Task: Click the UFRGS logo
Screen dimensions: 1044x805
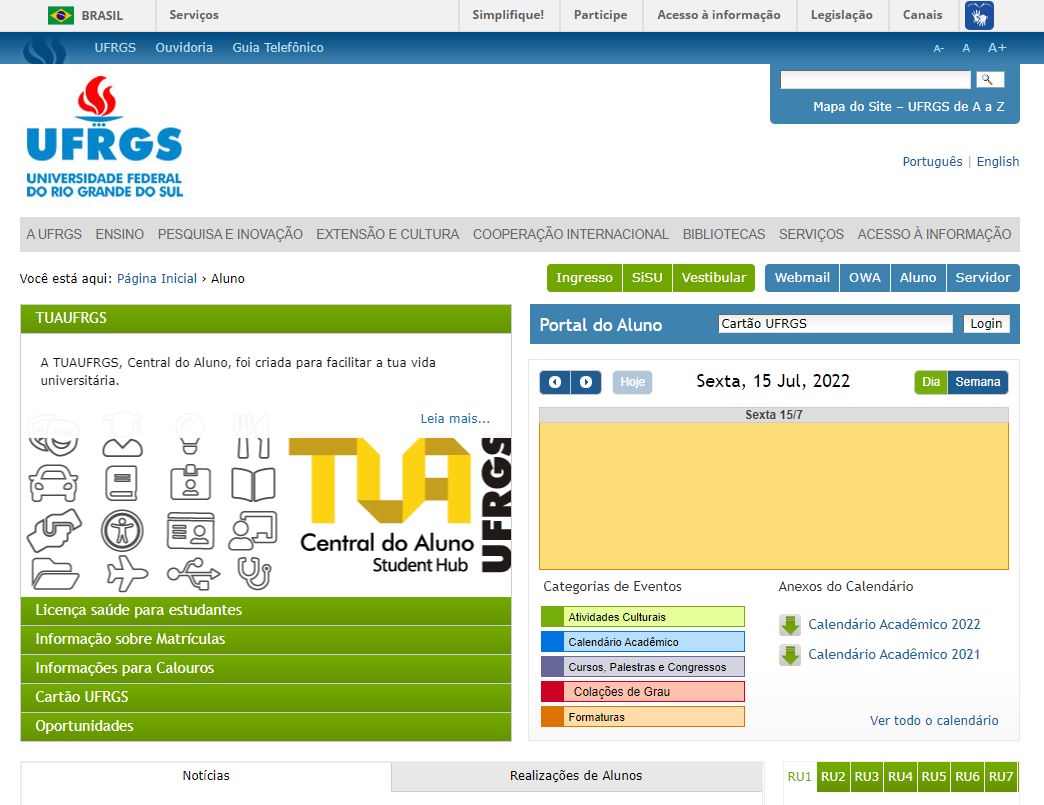Action: 104,136
